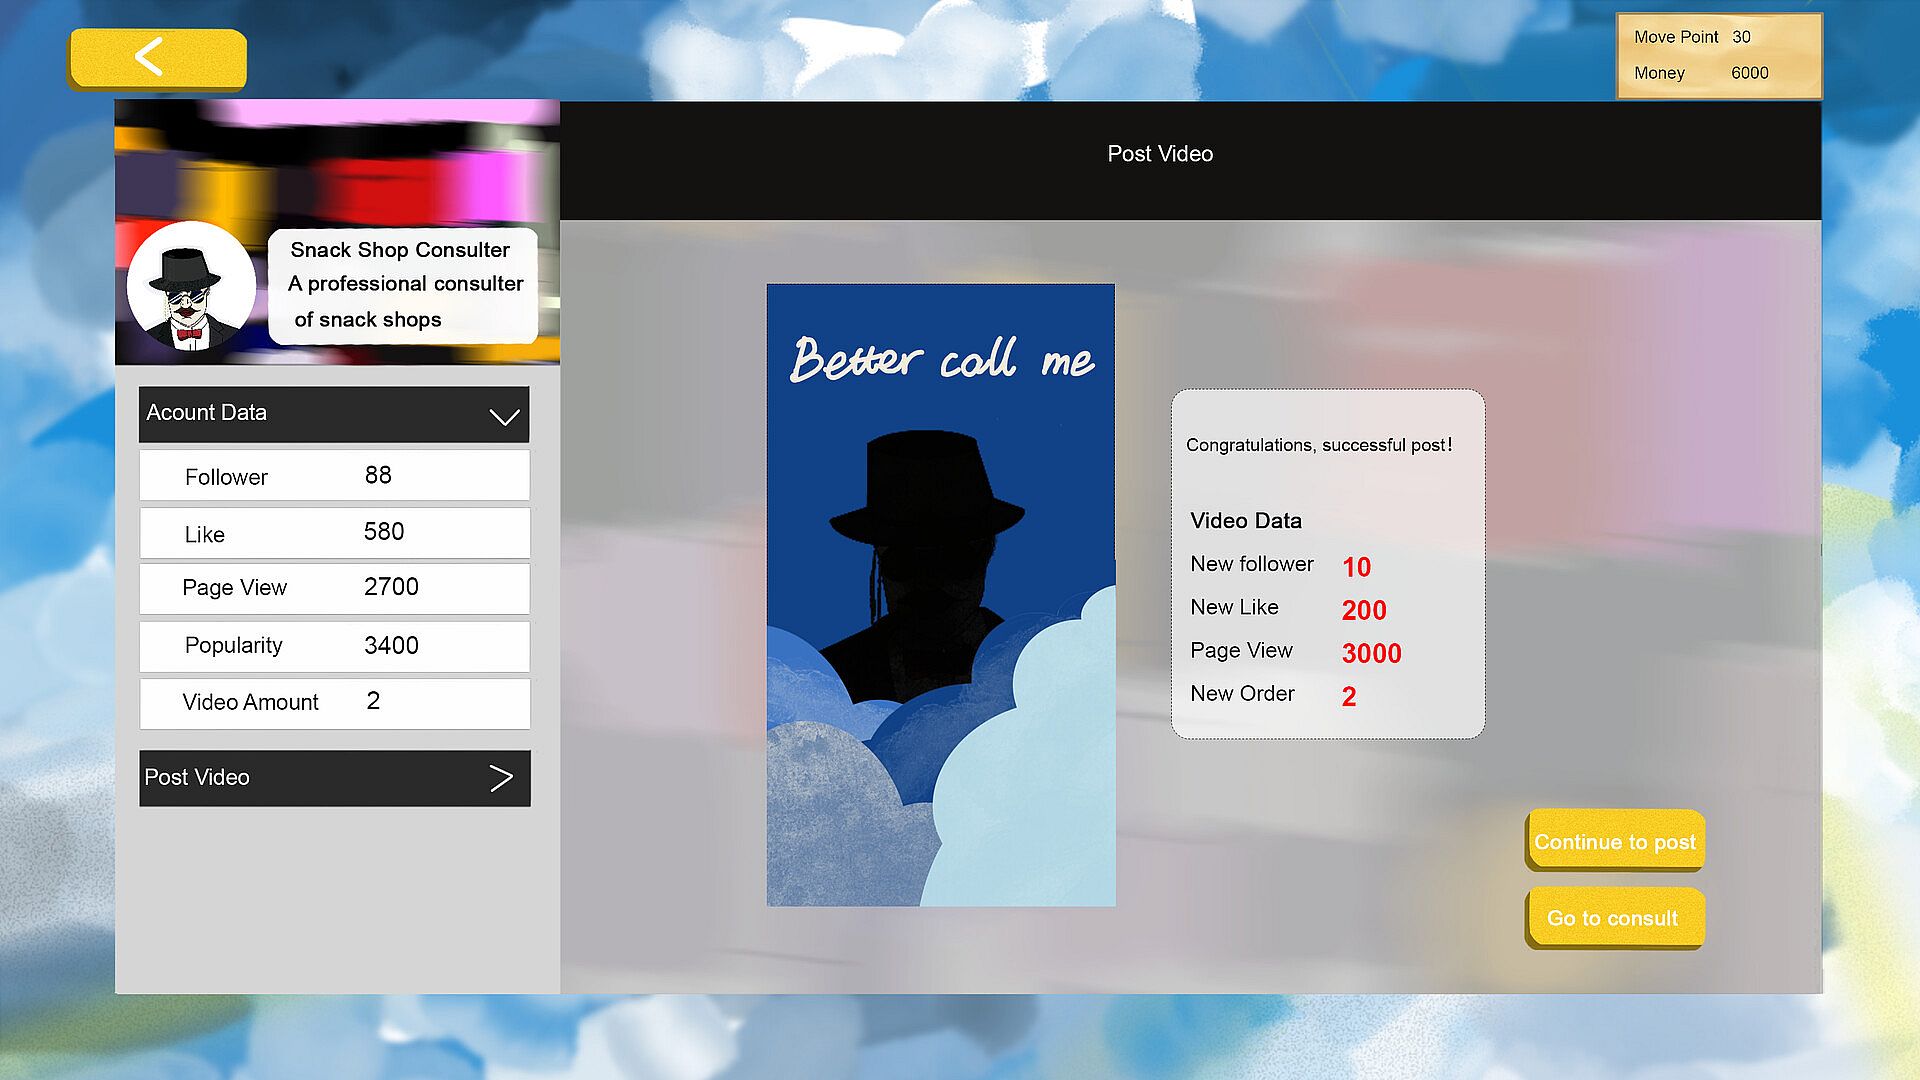Viewport: 1920px width, 1080px height.
Task: Open Post Video arrow in sidebar
Action: [501, 778]
